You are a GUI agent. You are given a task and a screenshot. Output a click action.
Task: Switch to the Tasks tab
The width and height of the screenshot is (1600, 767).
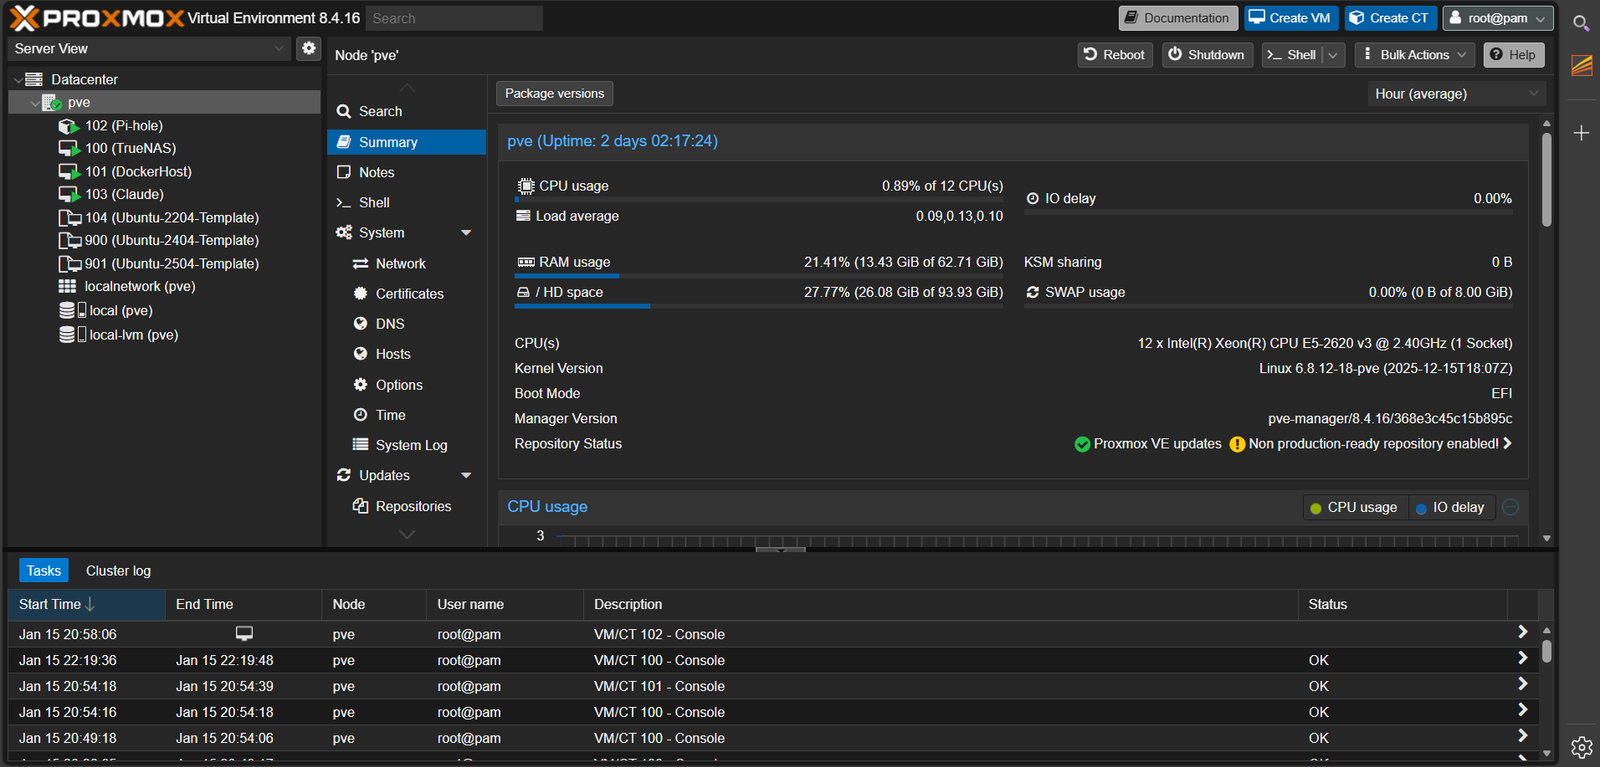tap(44, 571)
